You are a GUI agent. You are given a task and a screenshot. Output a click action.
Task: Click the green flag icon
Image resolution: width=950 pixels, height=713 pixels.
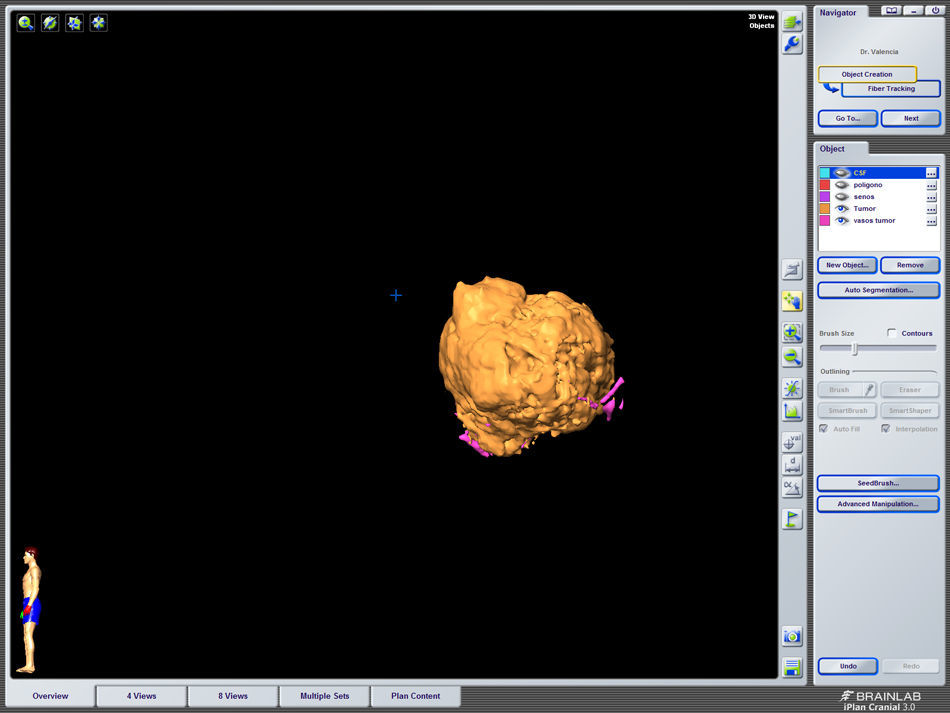pyautogui.click(x=792, y=519)
